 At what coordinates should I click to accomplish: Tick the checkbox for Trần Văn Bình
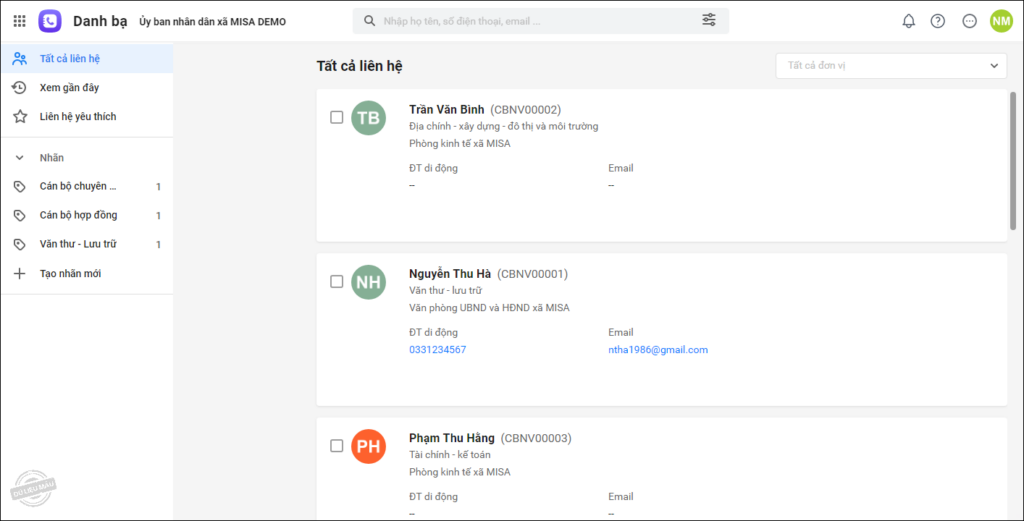337,118
